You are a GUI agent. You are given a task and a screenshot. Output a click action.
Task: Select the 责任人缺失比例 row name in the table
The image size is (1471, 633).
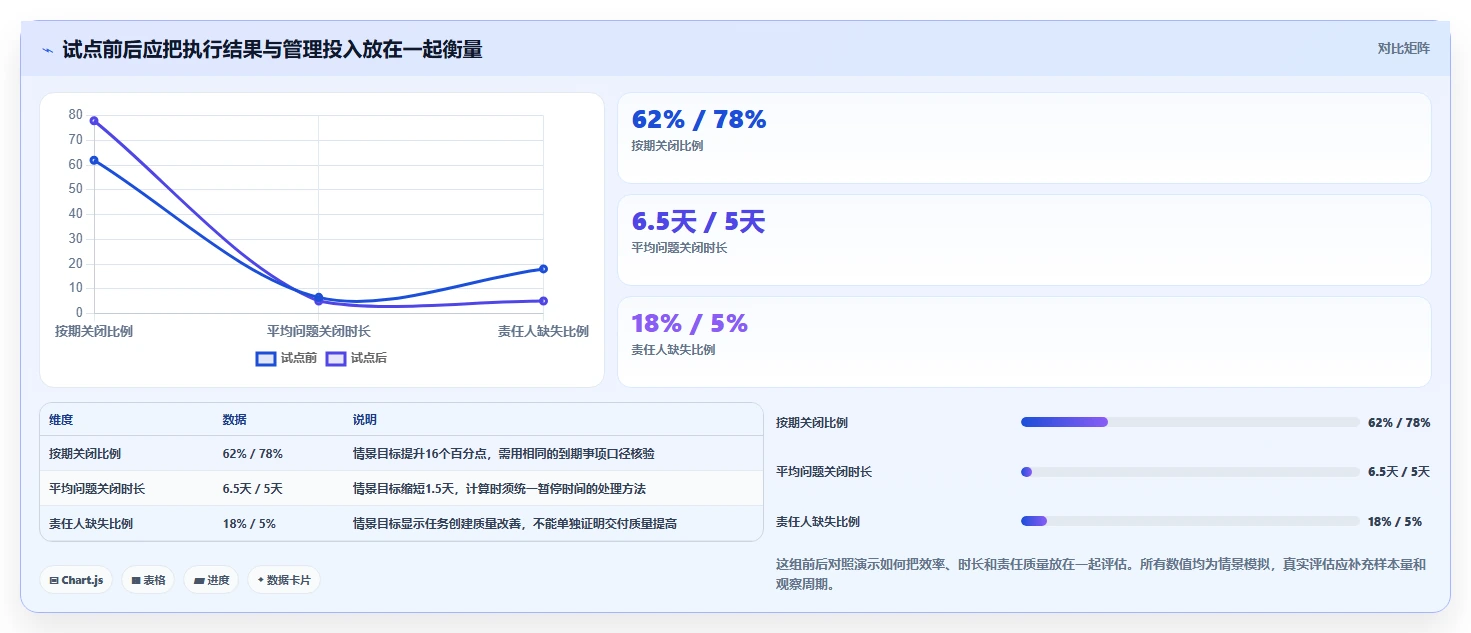tap(91, 524)
